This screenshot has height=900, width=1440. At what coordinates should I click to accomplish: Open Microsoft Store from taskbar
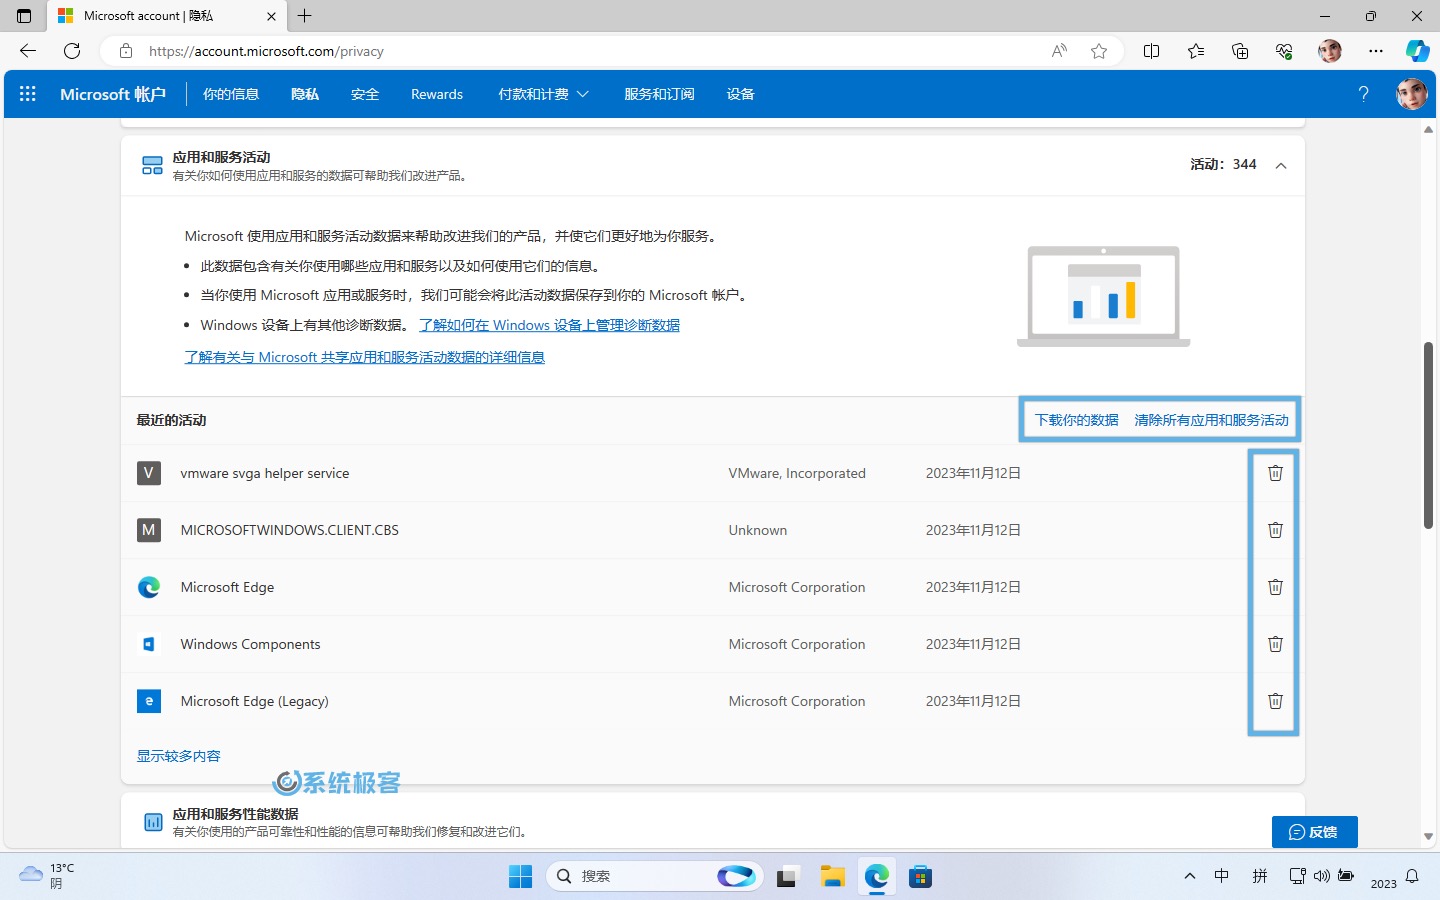point(920,877)
